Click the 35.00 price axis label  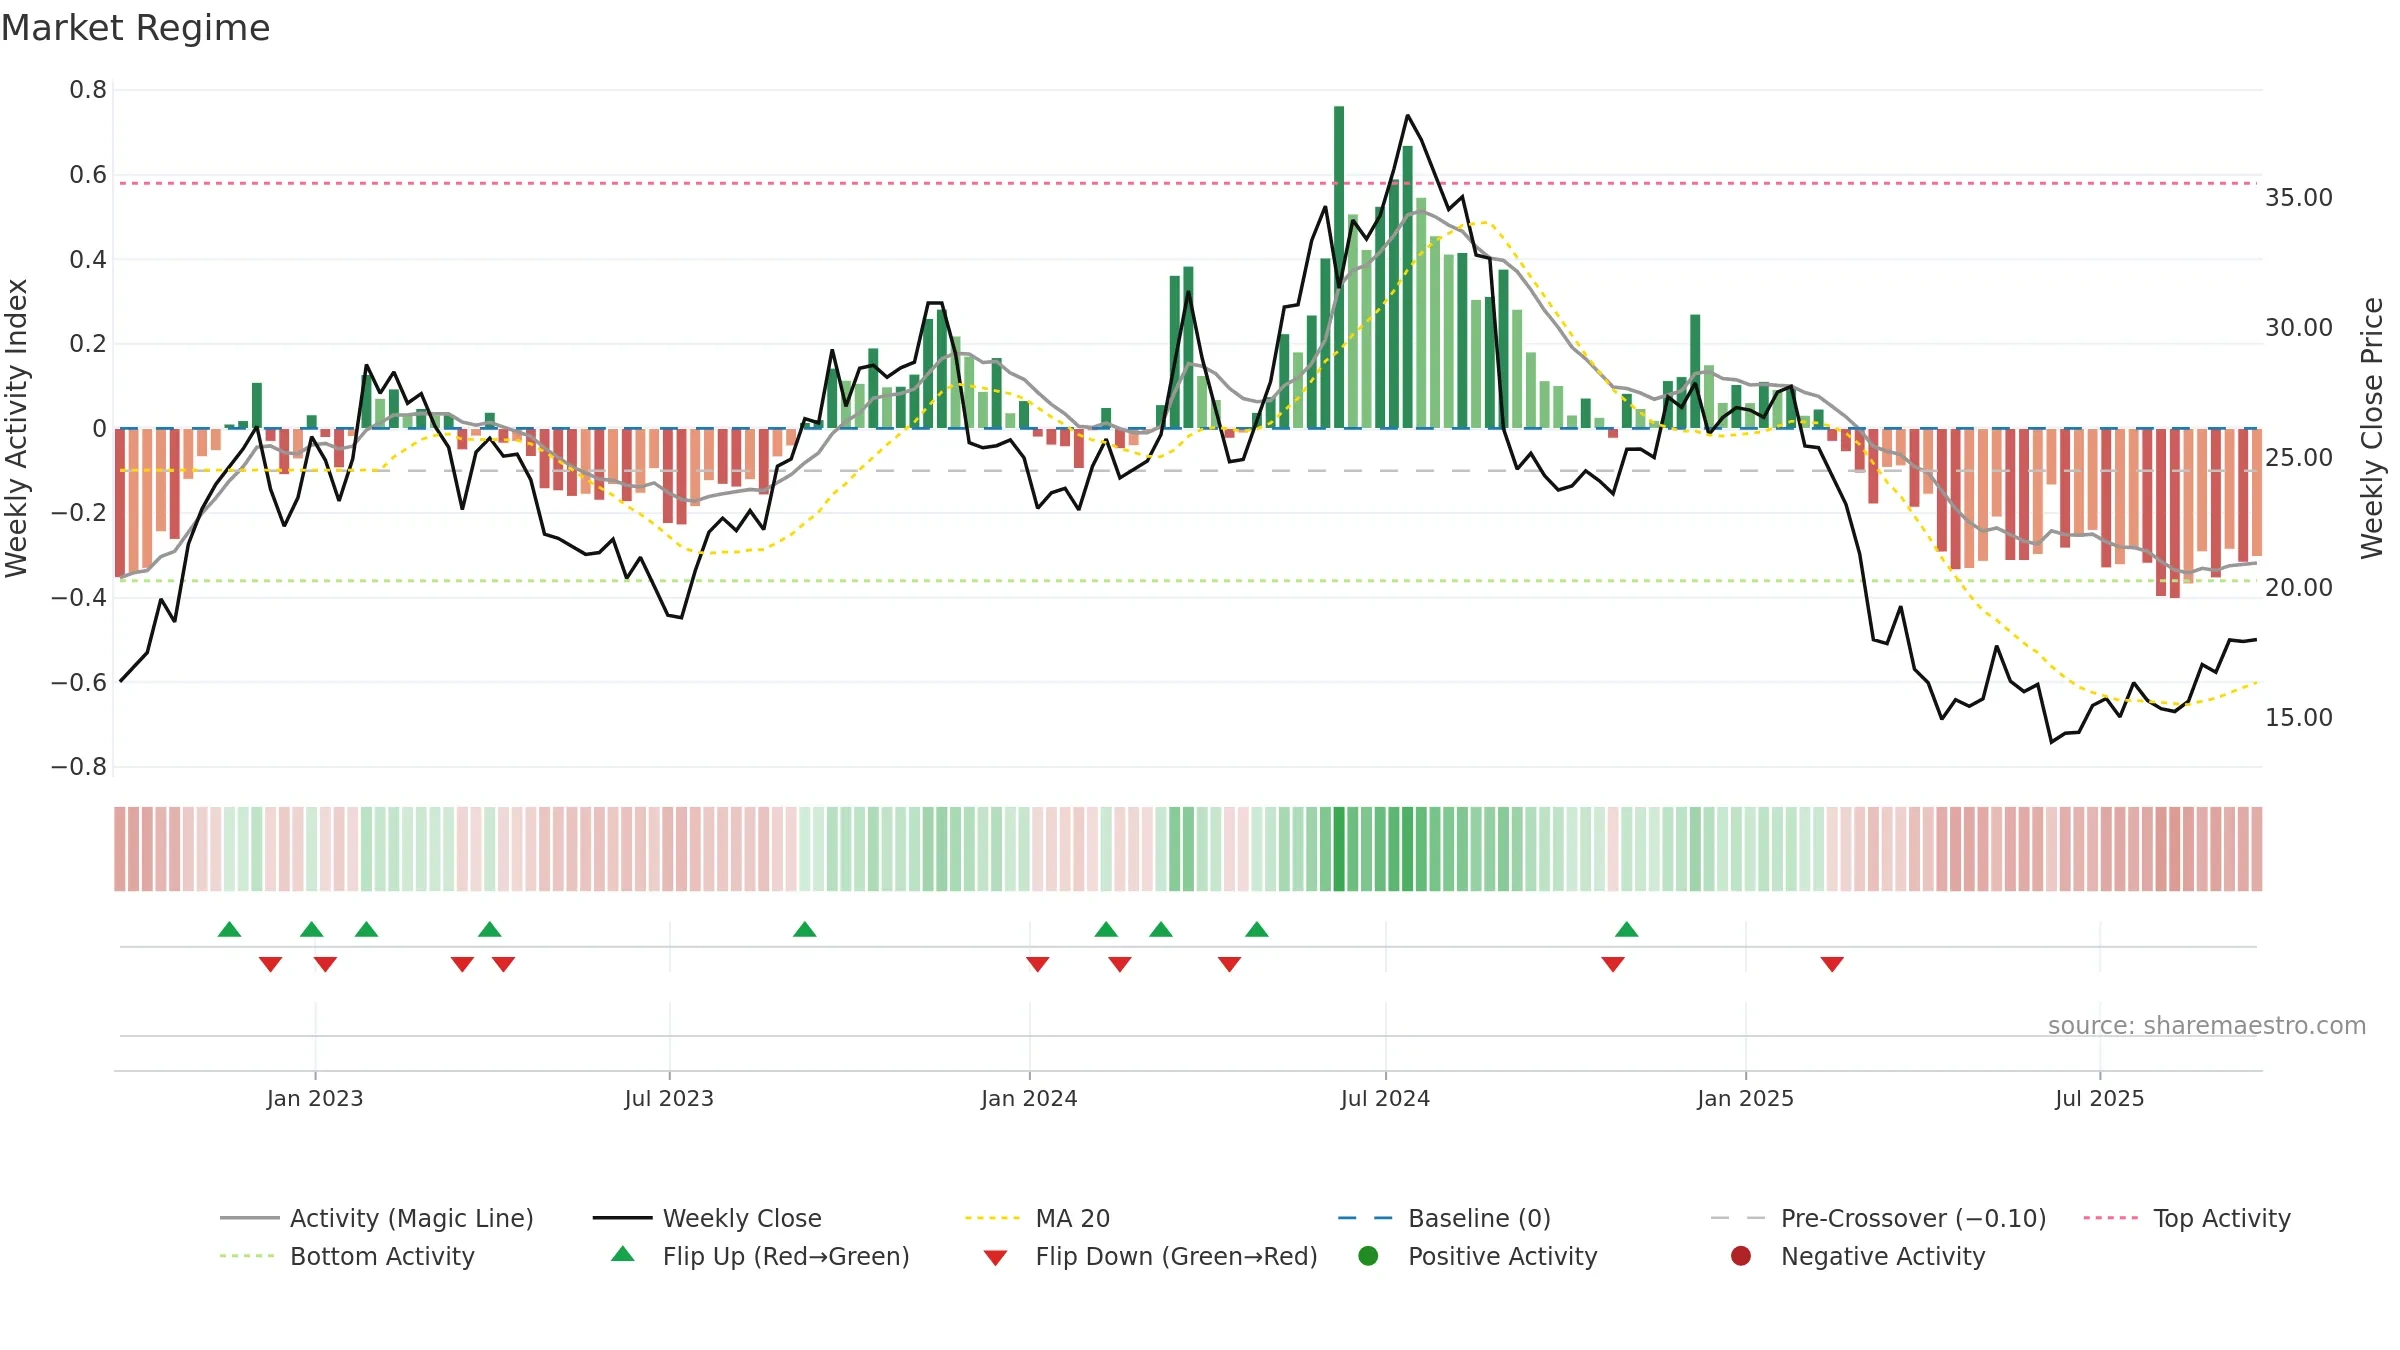(x=2299, y=198)
